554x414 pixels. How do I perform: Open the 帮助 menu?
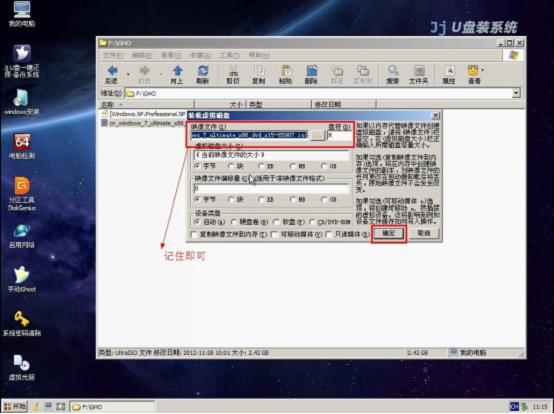pyautogui.click(x=259, y=55)
